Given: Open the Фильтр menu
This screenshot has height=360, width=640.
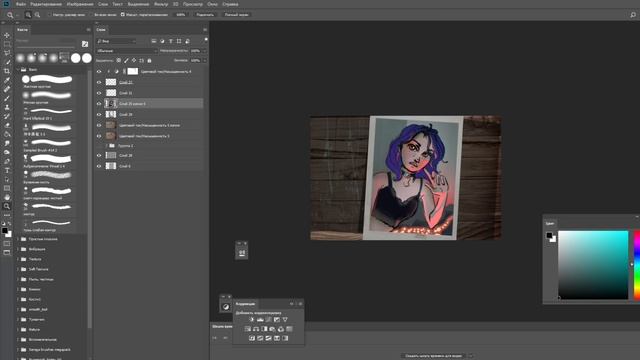Looking at the screenshot, I should (161, 4).
